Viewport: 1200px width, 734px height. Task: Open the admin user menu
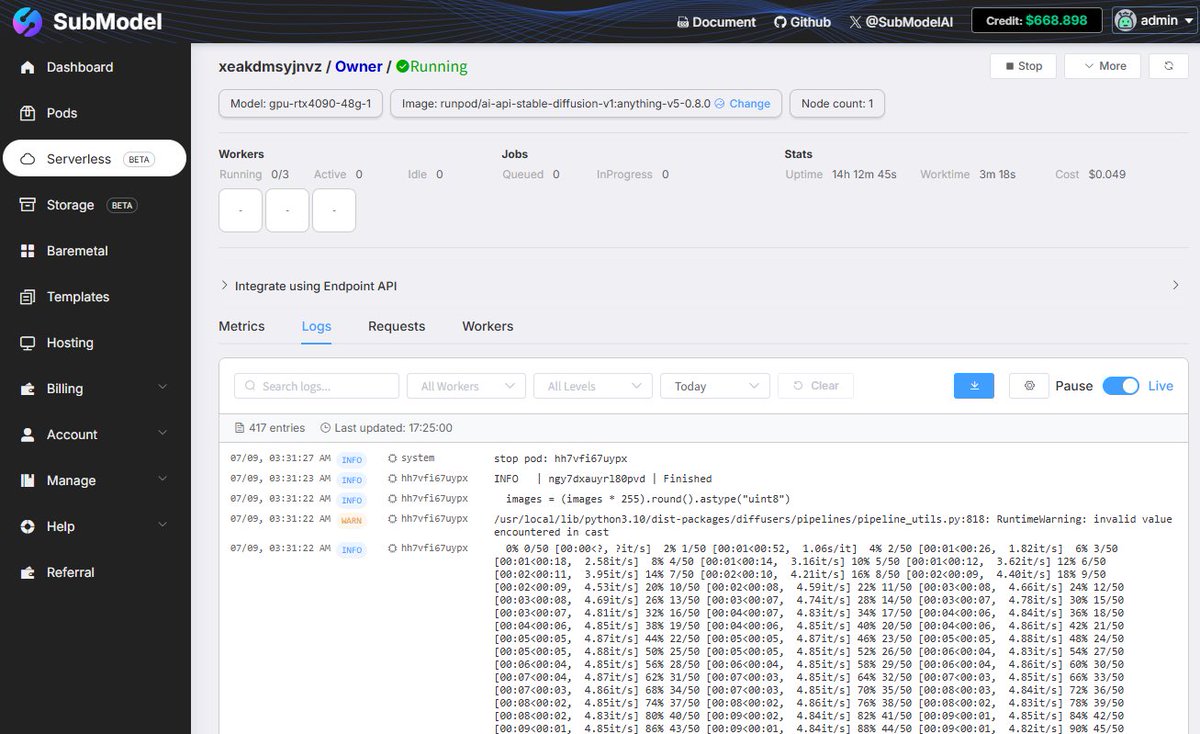1154,20
